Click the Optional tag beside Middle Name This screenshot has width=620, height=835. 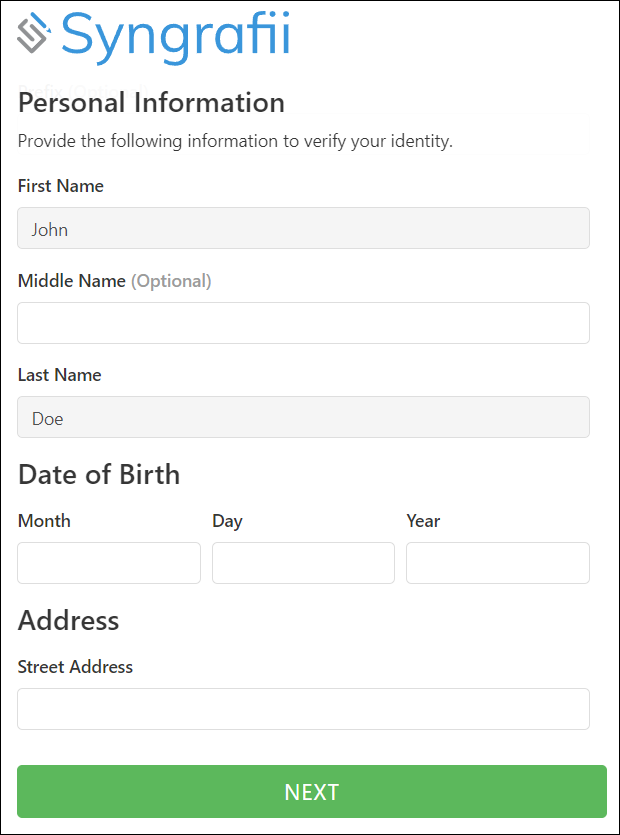[x=172, y=281]
